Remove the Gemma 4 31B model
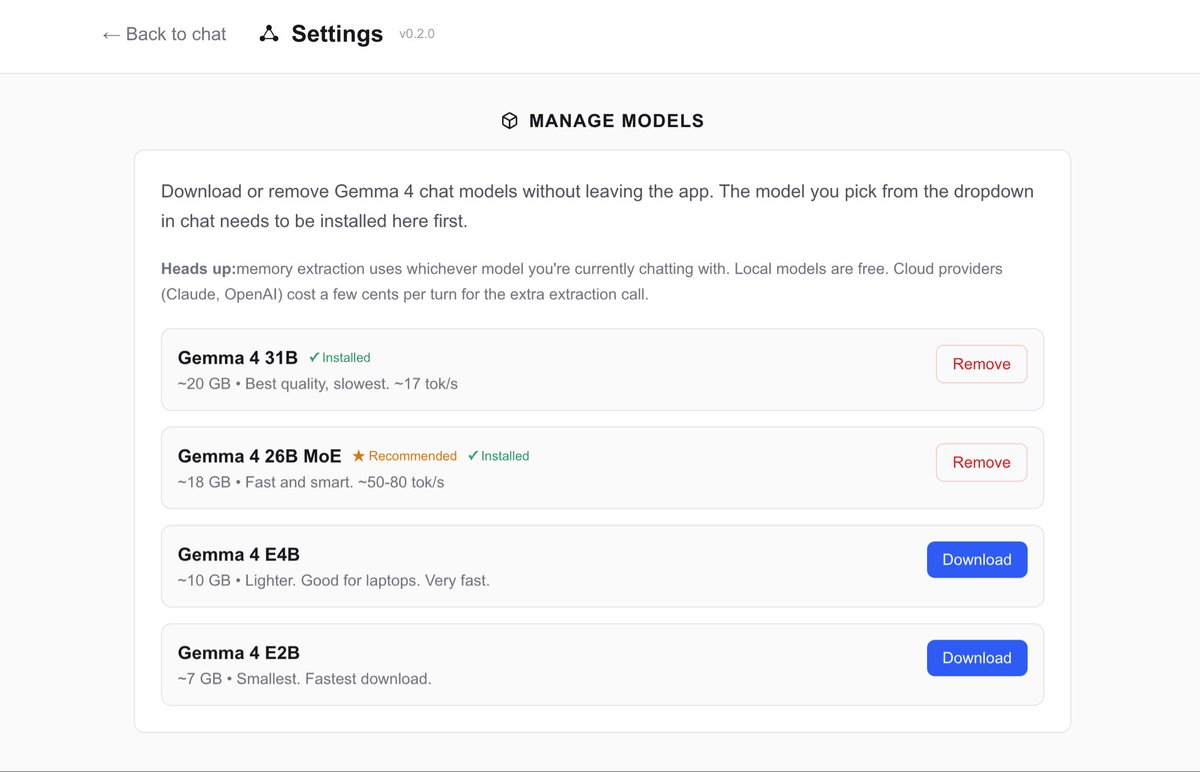This screenshot has width=1200, height=772. click(981, 364)
